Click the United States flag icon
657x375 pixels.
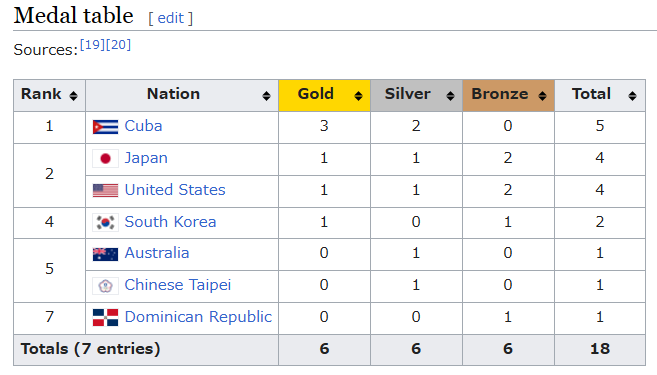pyautogui.click(x=105, y=191)
